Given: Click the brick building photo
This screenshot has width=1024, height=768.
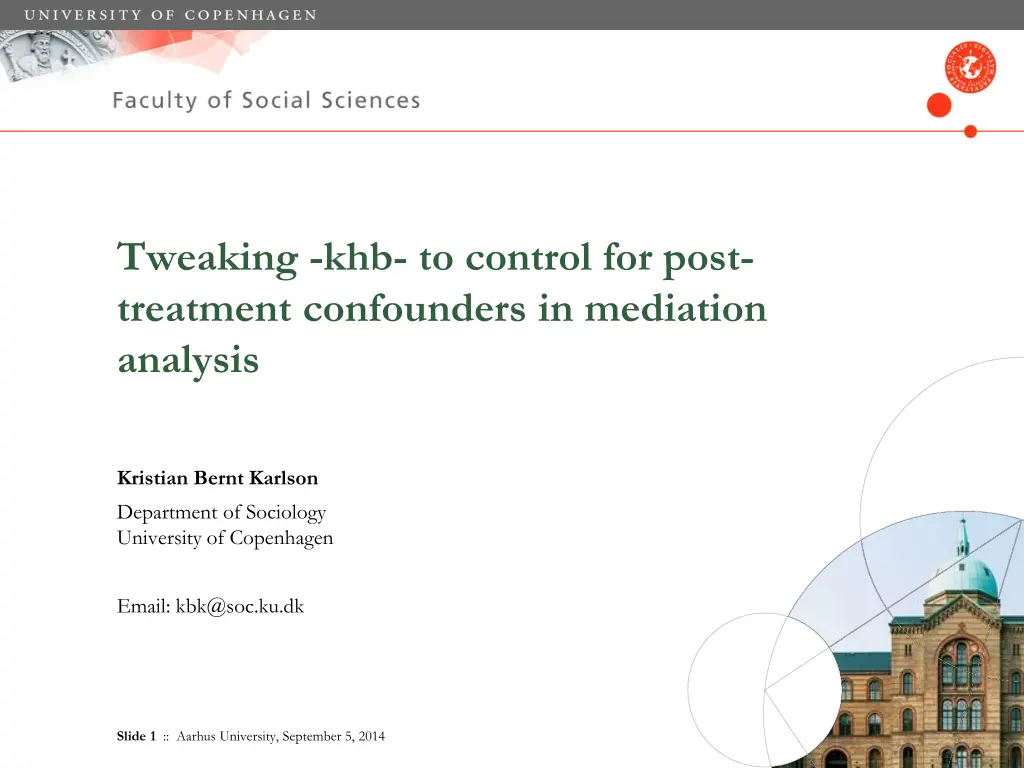Looking at the screenshot, I should click(930, 680).
